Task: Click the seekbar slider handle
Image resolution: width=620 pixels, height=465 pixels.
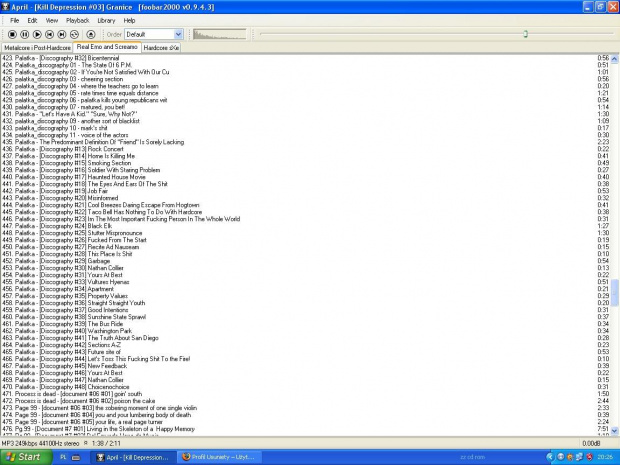Action: [525, 34]
